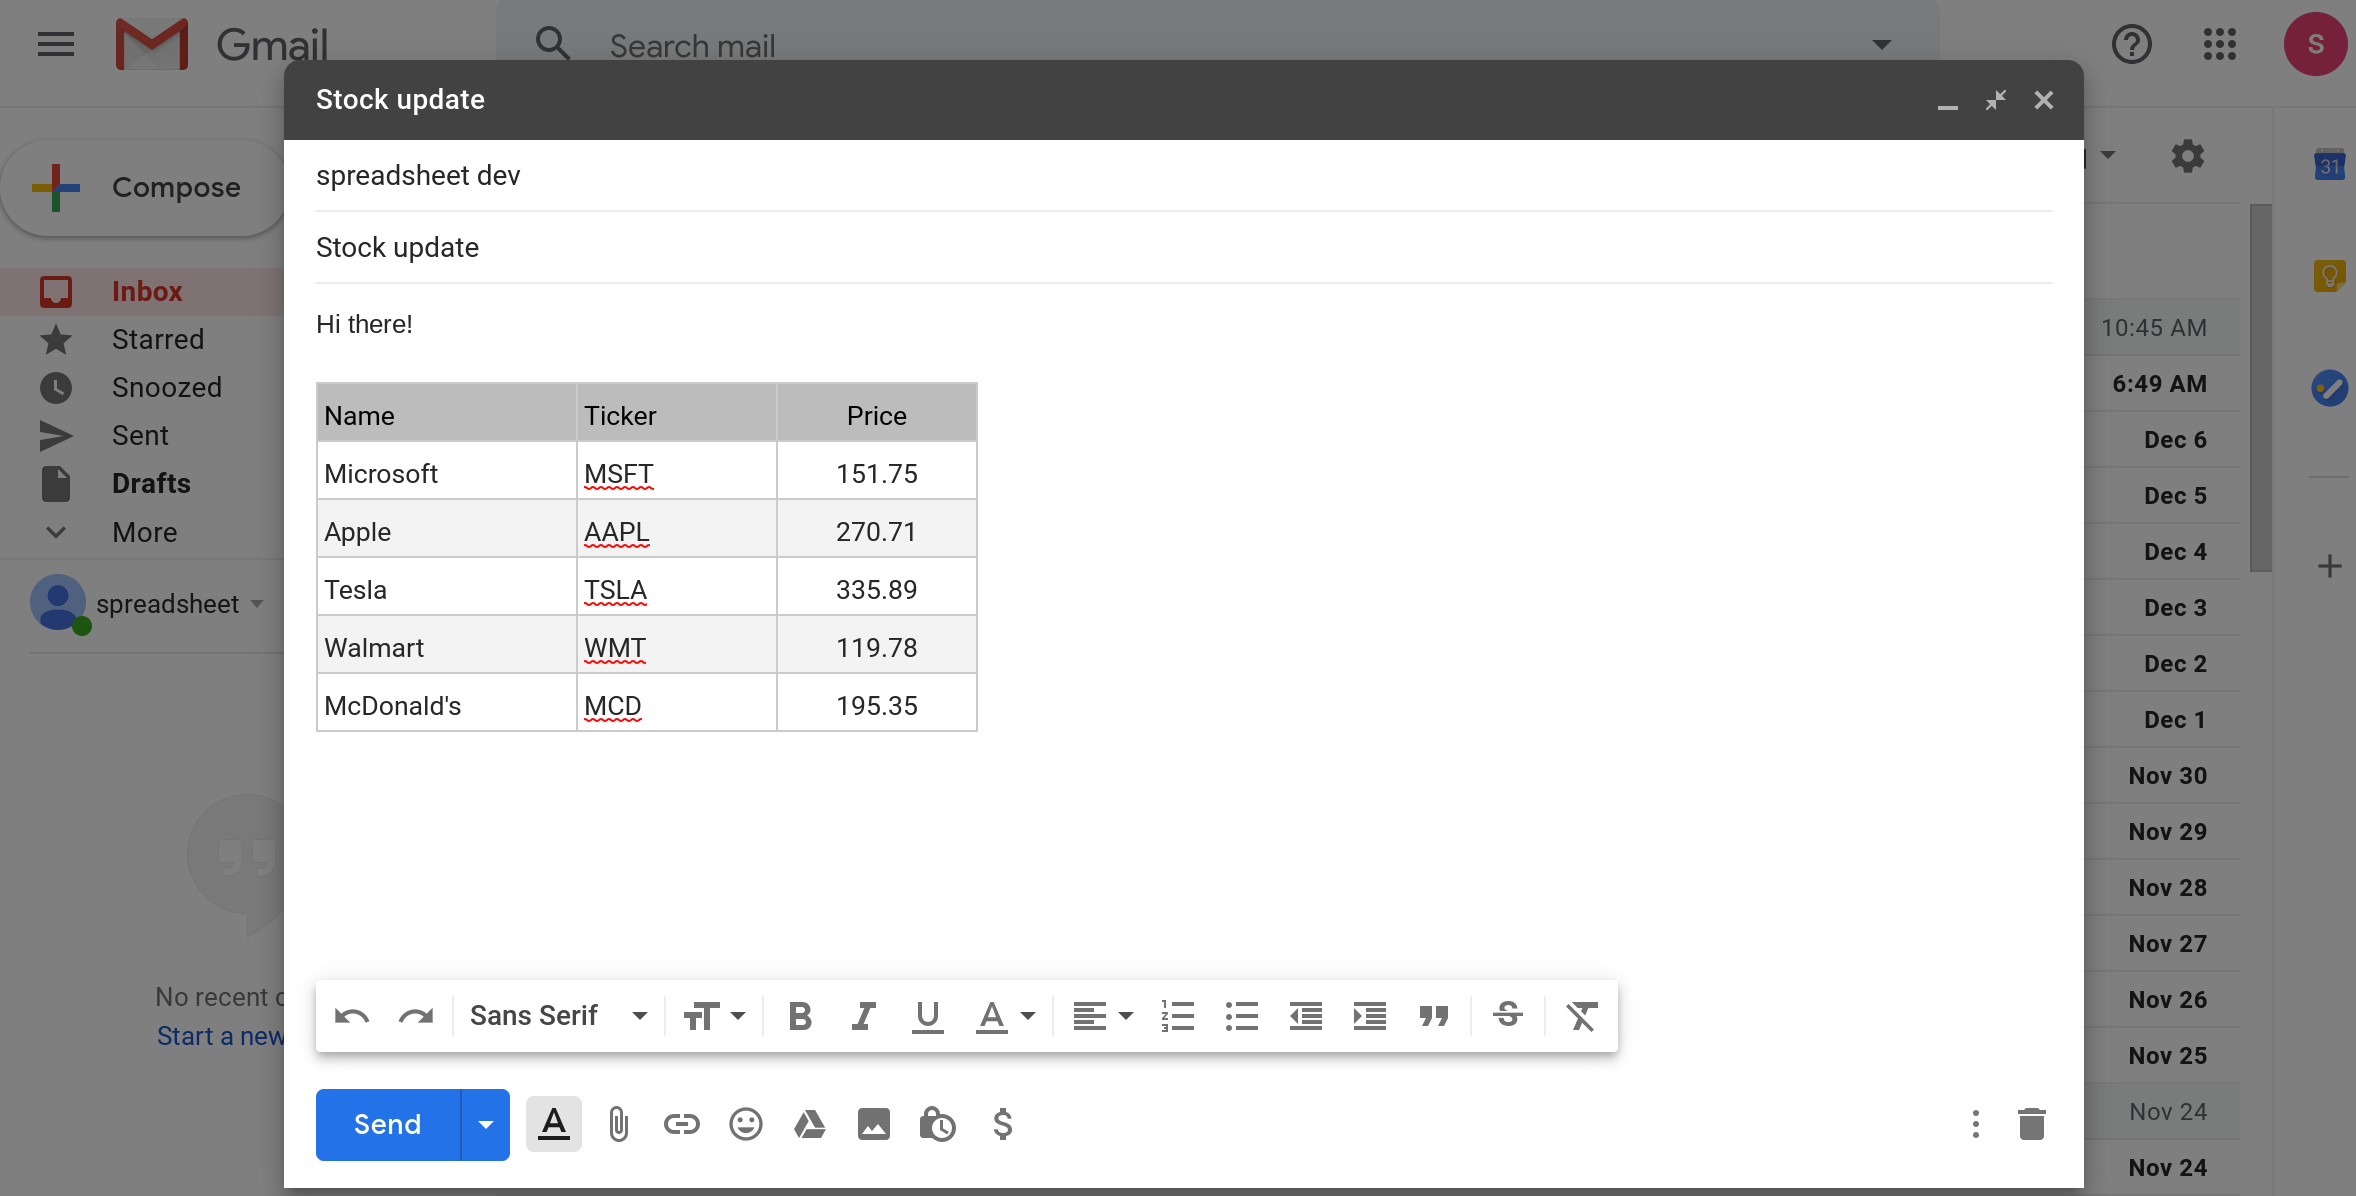Open the Starred folder

click(143, 340)
